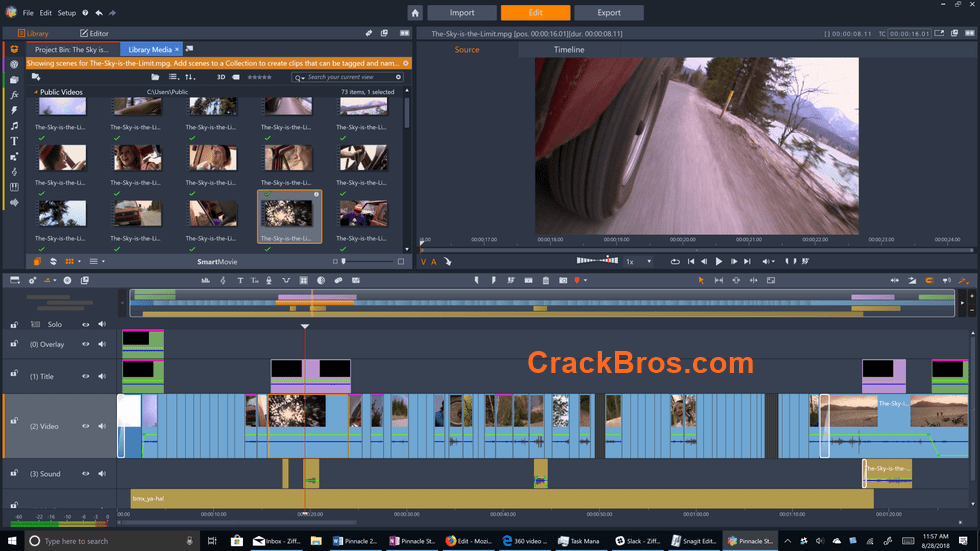This screenshot has height=551, width=980.
Task: Click the loop playback icon
Action: [675, 261]
